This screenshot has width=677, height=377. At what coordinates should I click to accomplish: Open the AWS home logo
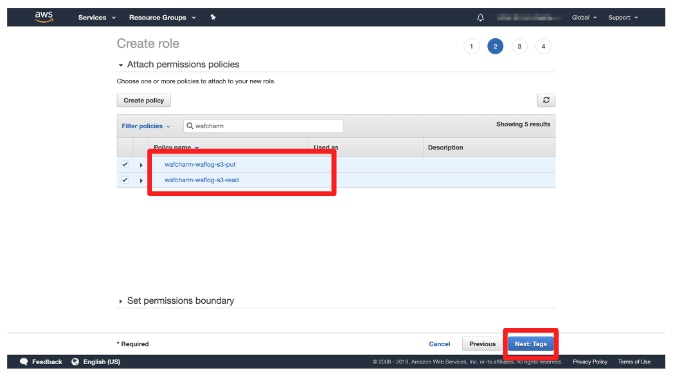44,17
